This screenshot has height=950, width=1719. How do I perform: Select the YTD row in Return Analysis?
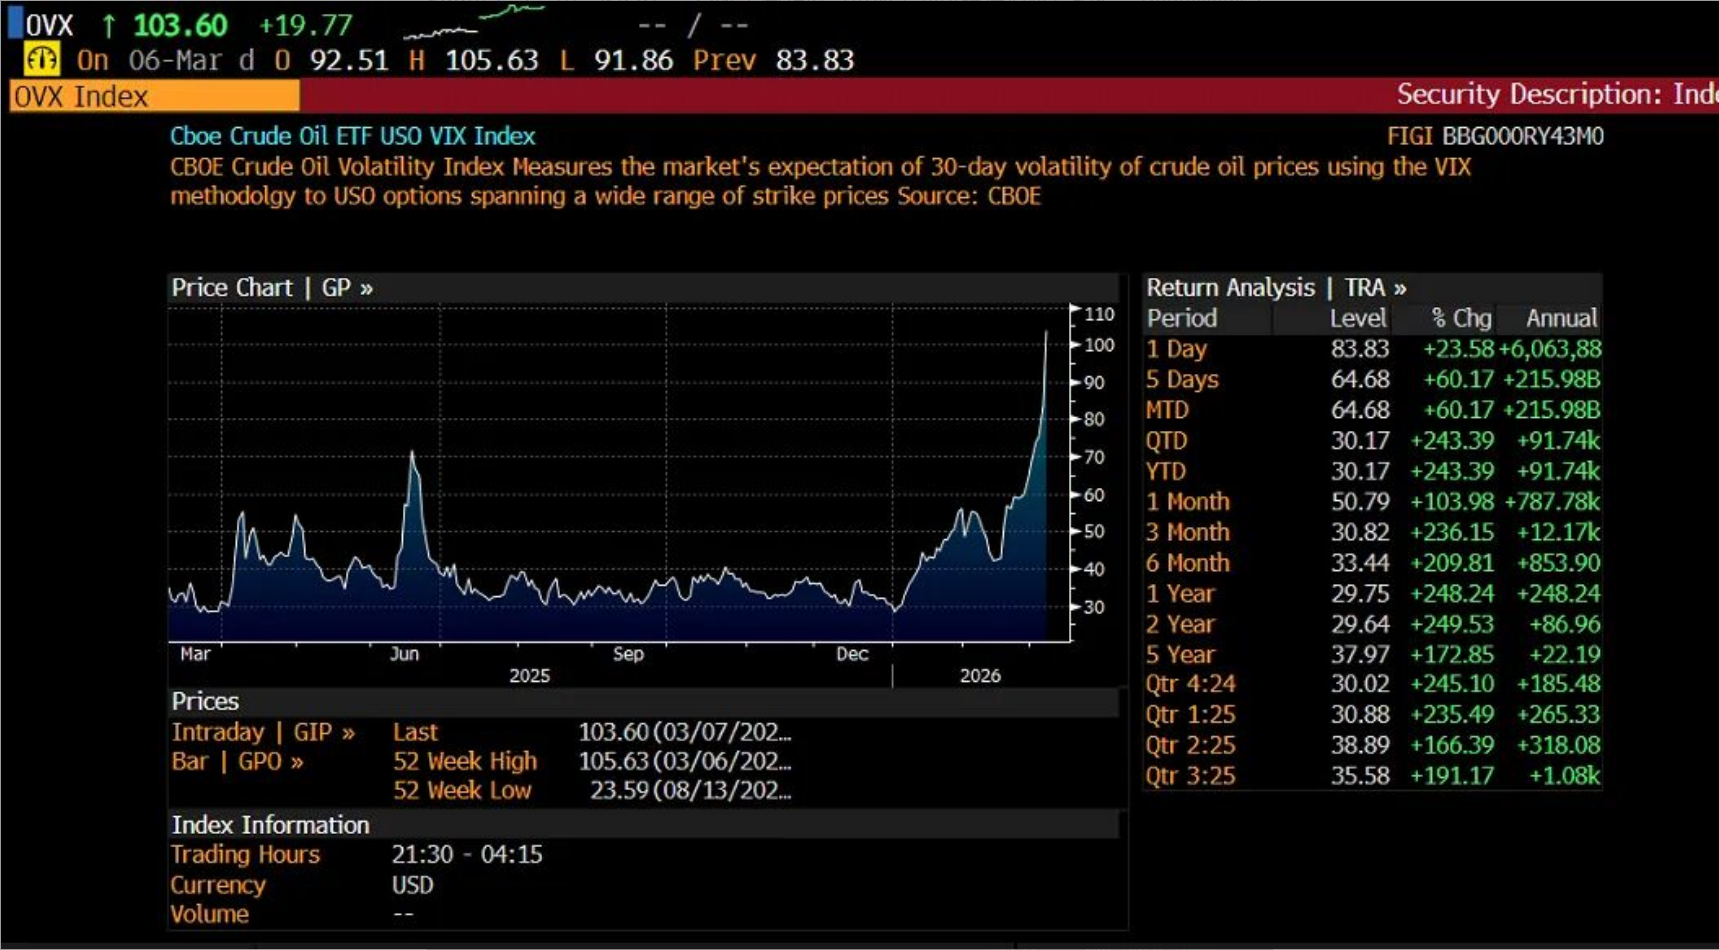1372,471
